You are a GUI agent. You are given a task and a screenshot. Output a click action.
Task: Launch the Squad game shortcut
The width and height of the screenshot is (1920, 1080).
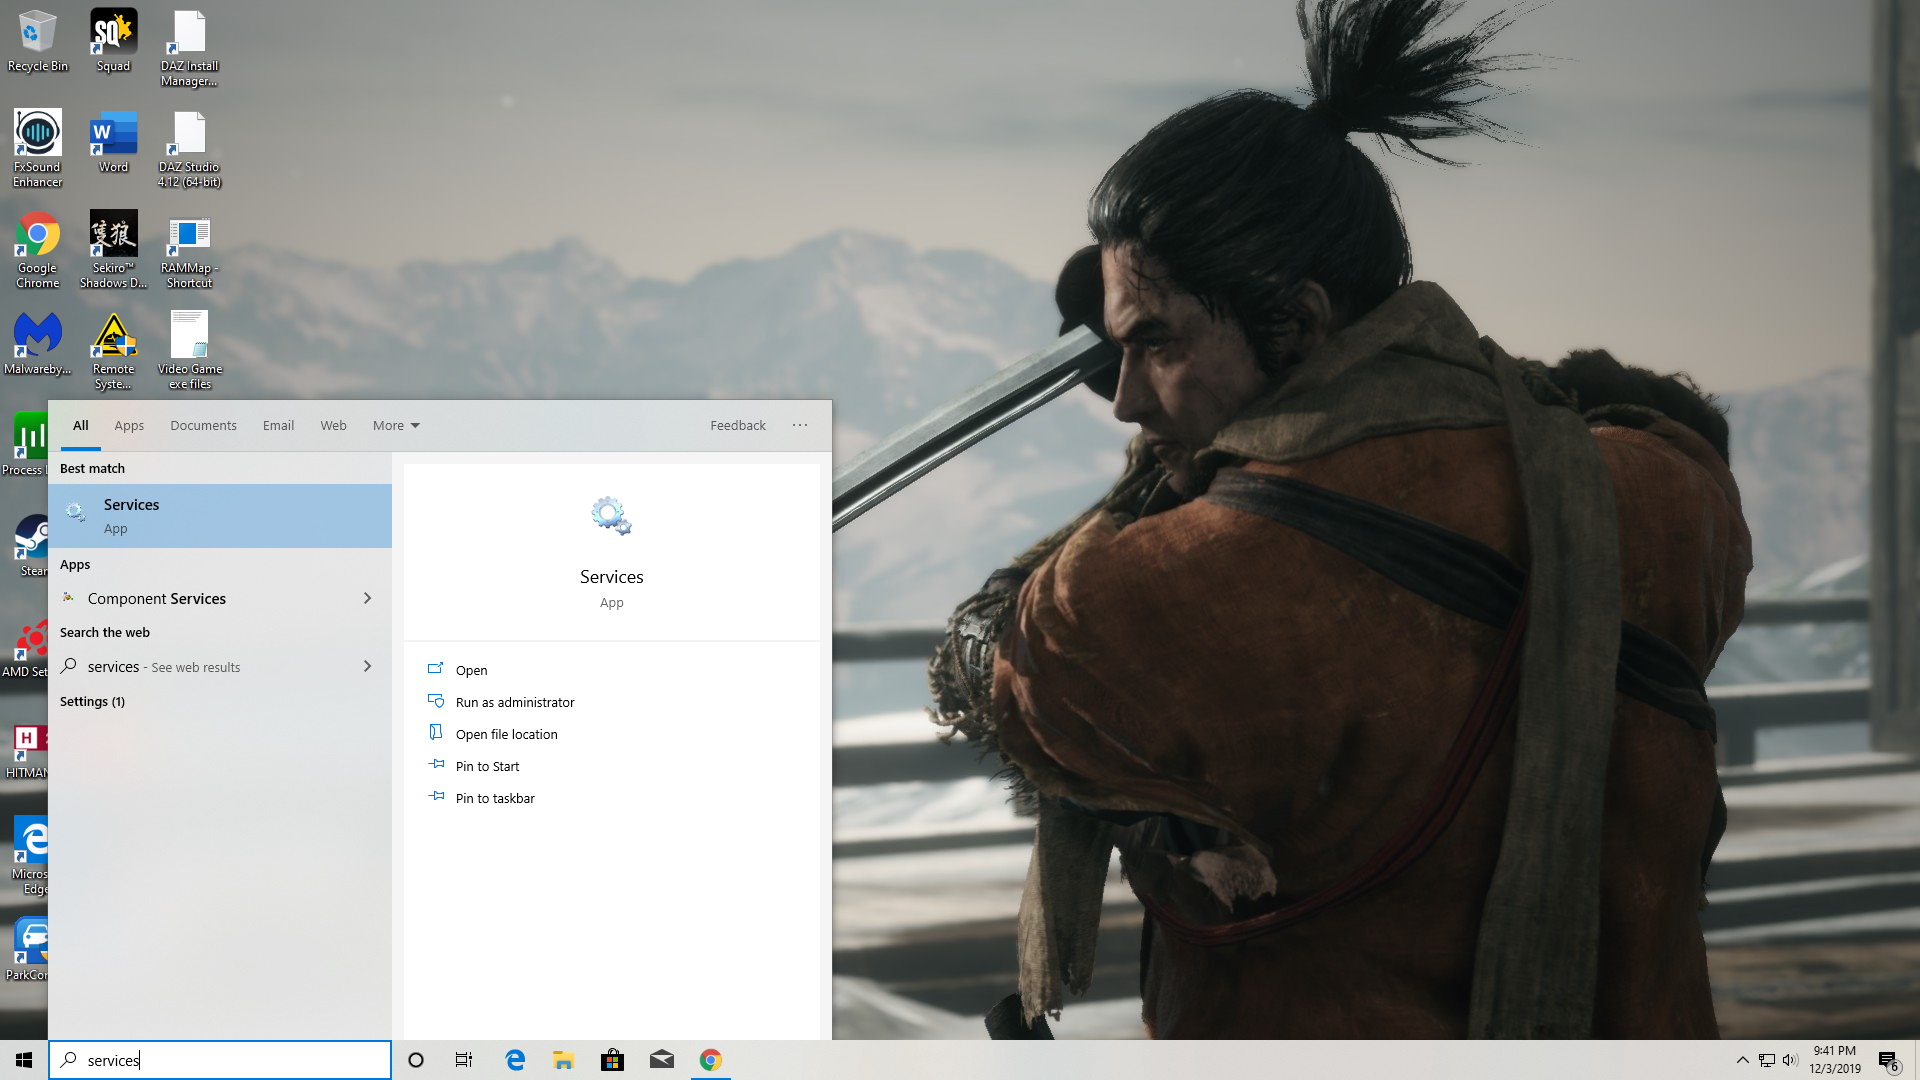coord(113,42)
